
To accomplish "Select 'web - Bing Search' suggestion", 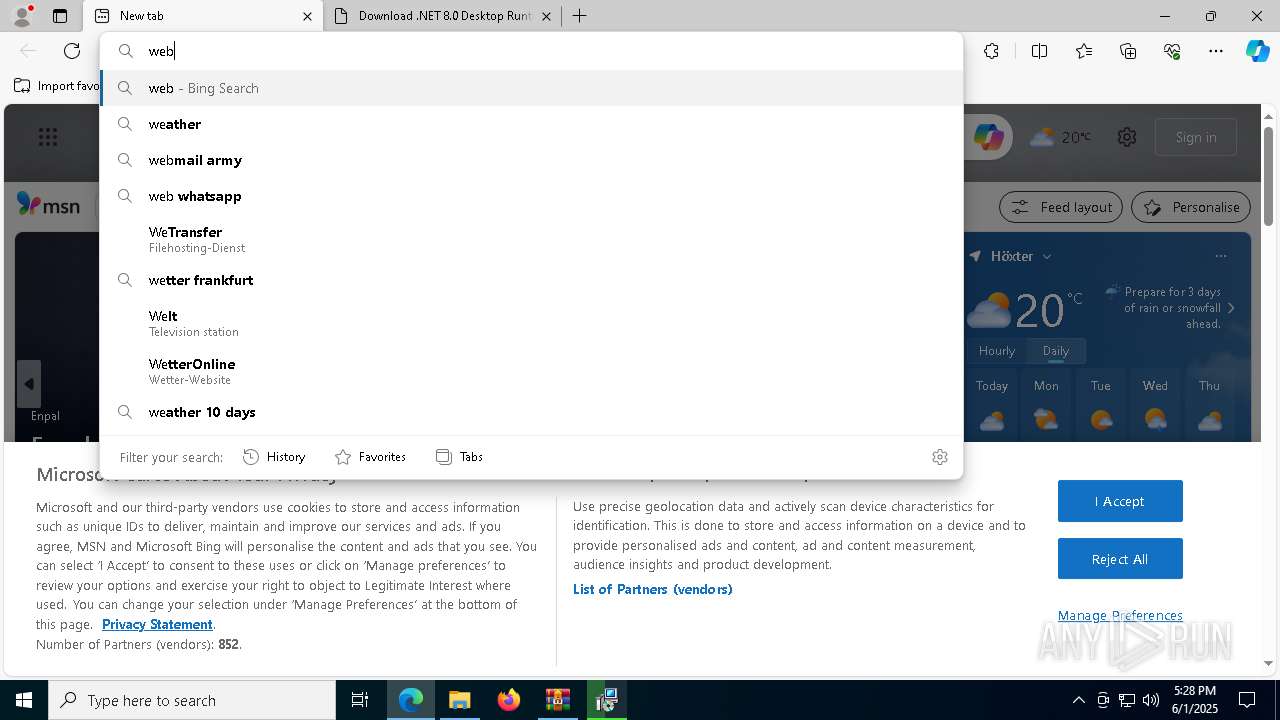I will click(x=531, y=88).
